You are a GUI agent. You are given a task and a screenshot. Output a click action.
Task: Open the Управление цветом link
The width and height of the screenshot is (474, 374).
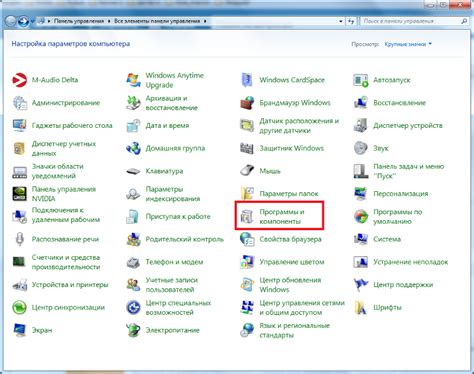pos(292,262)
